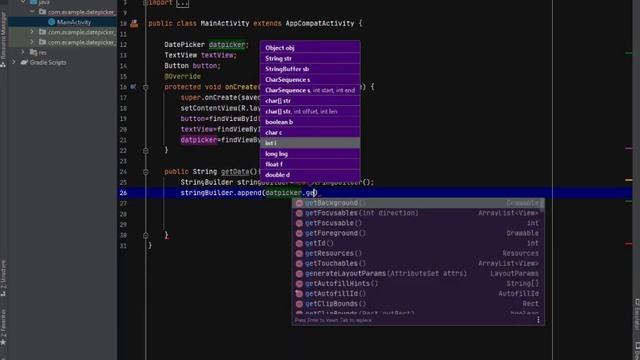Click the completion popup scrollbar thumb
Viewport: 640px width, 360px height.
[542, 205]
